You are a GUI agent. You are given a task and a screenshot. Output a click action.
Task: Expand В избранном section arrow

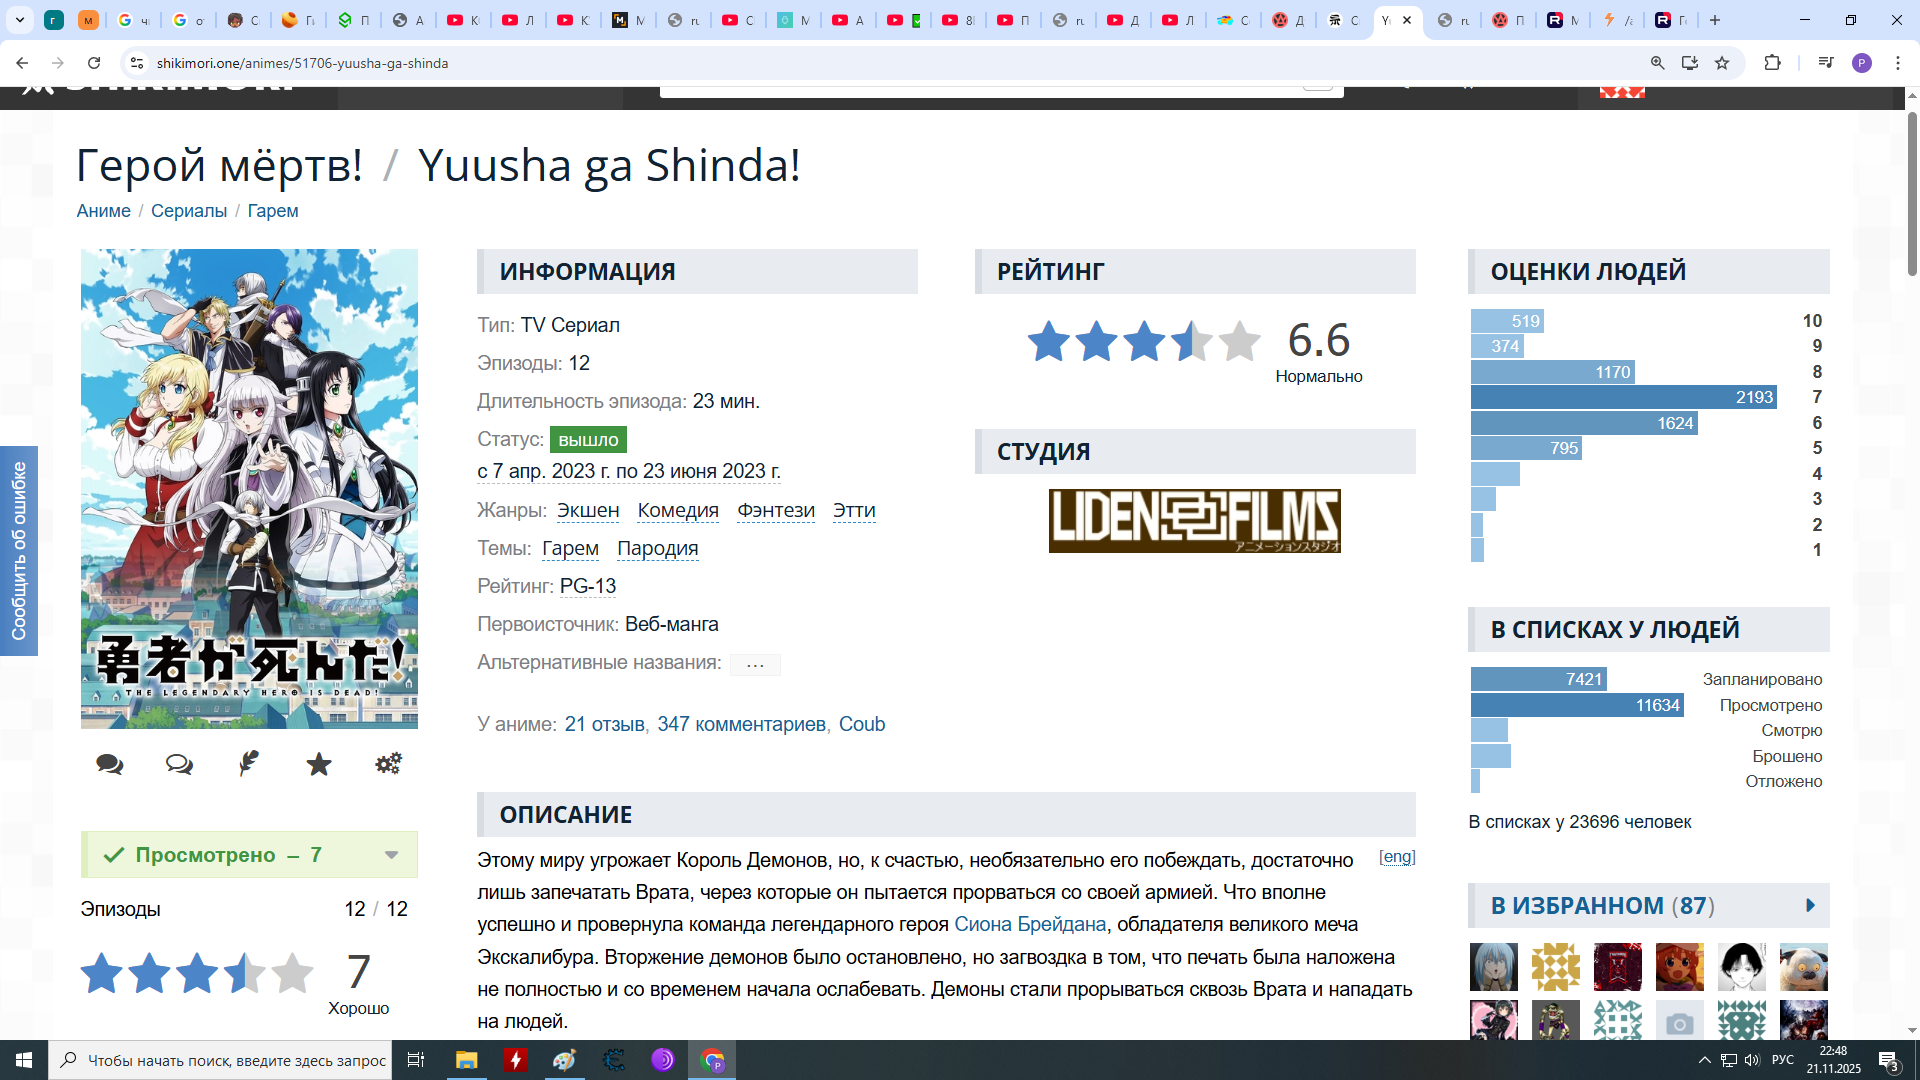coord(1810,906)
